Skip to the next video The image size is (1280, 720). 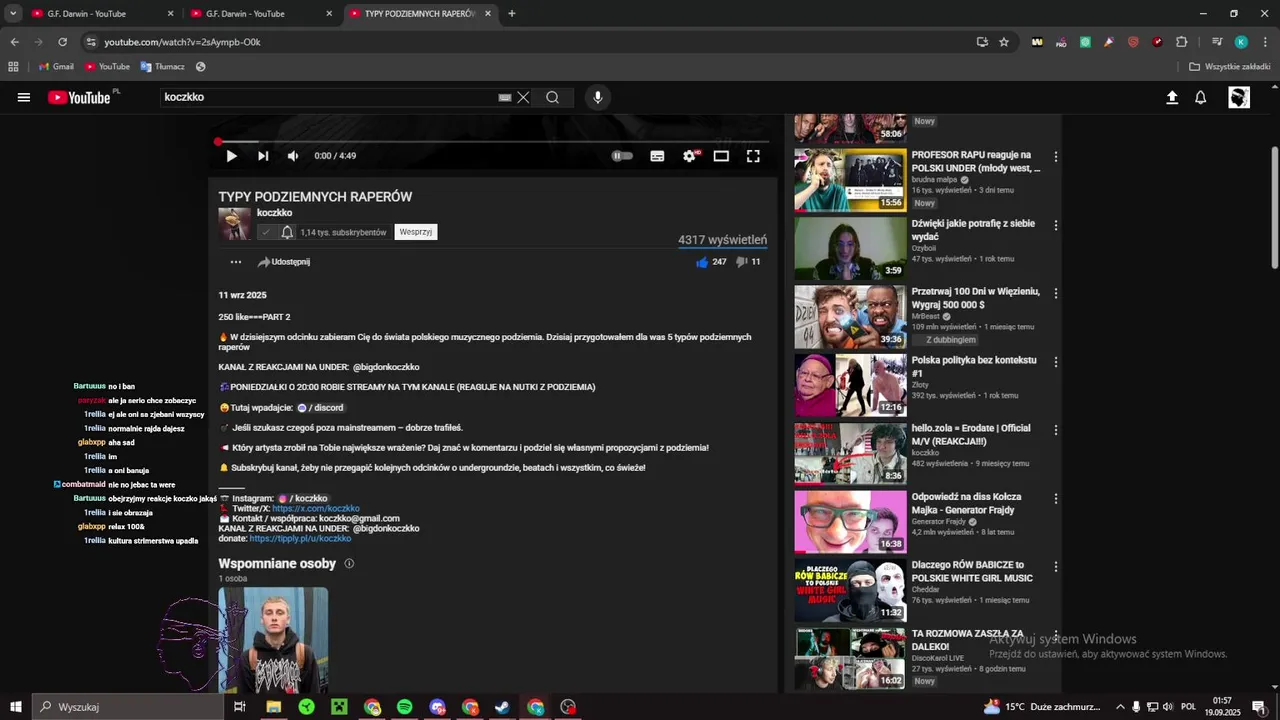(263, 156)
